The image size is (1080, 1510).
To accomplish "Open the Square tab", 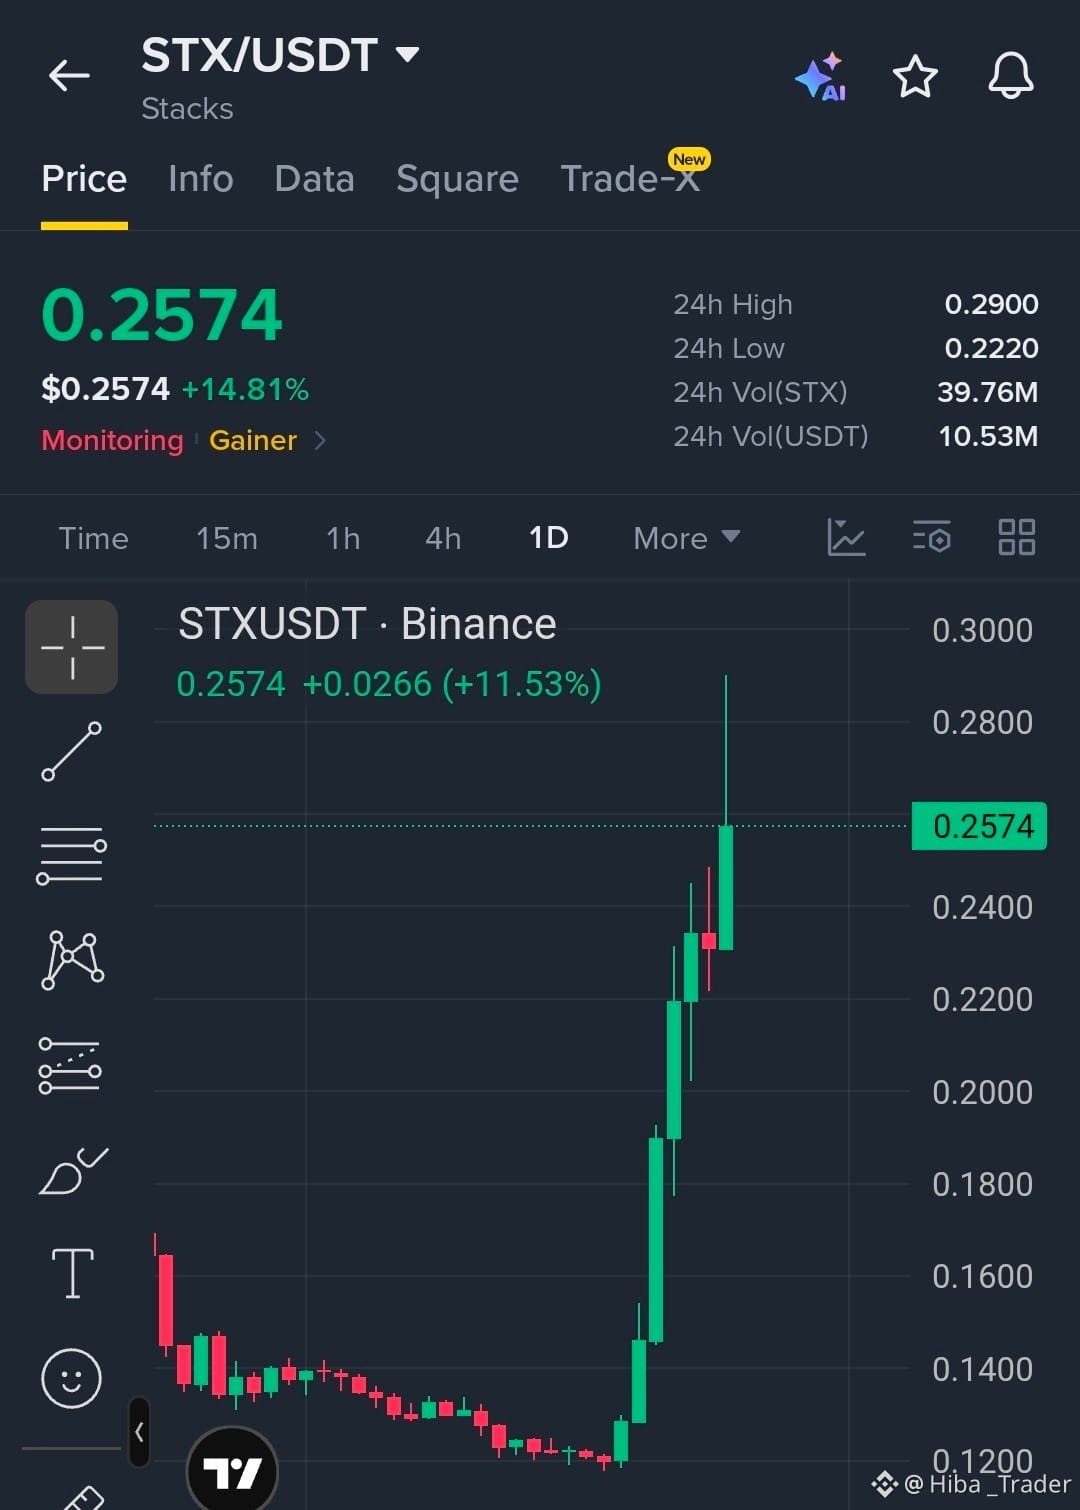I will coord(457,180).
